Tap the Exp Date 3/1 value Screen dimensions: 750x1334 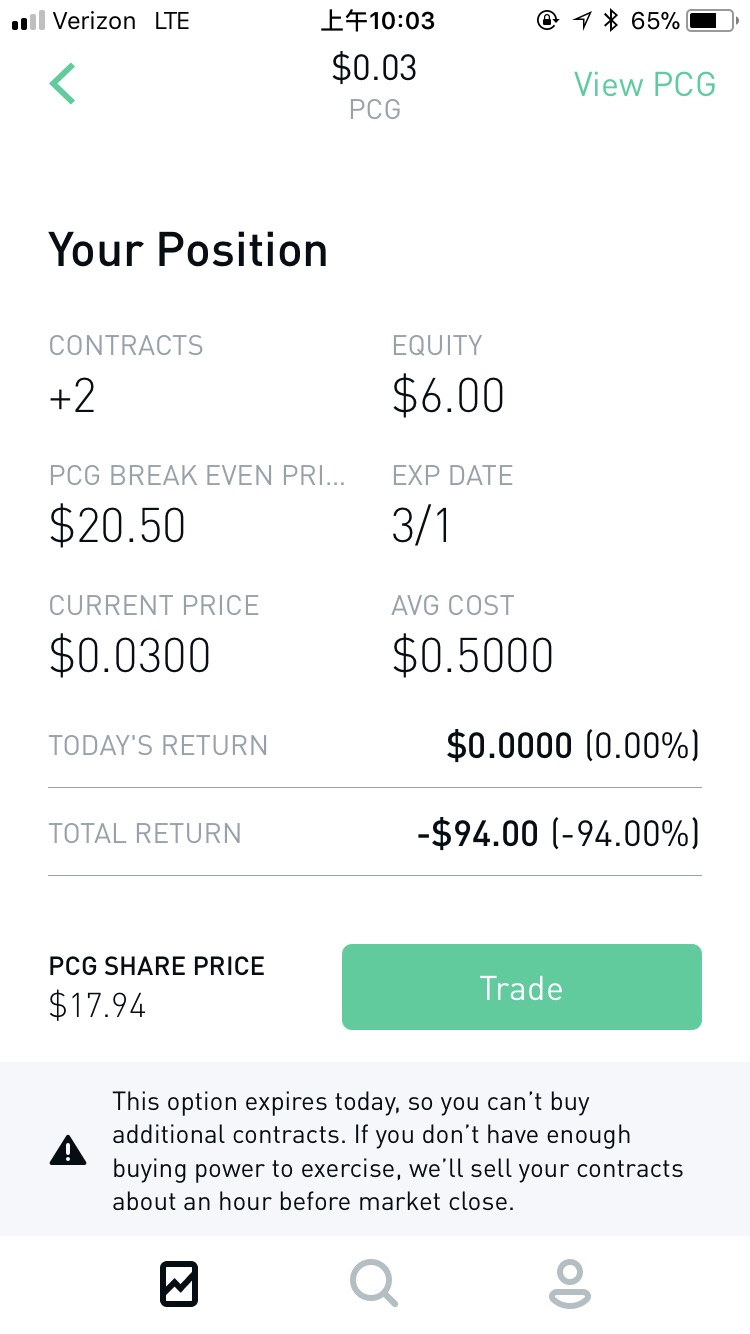(x=420, y=526)
